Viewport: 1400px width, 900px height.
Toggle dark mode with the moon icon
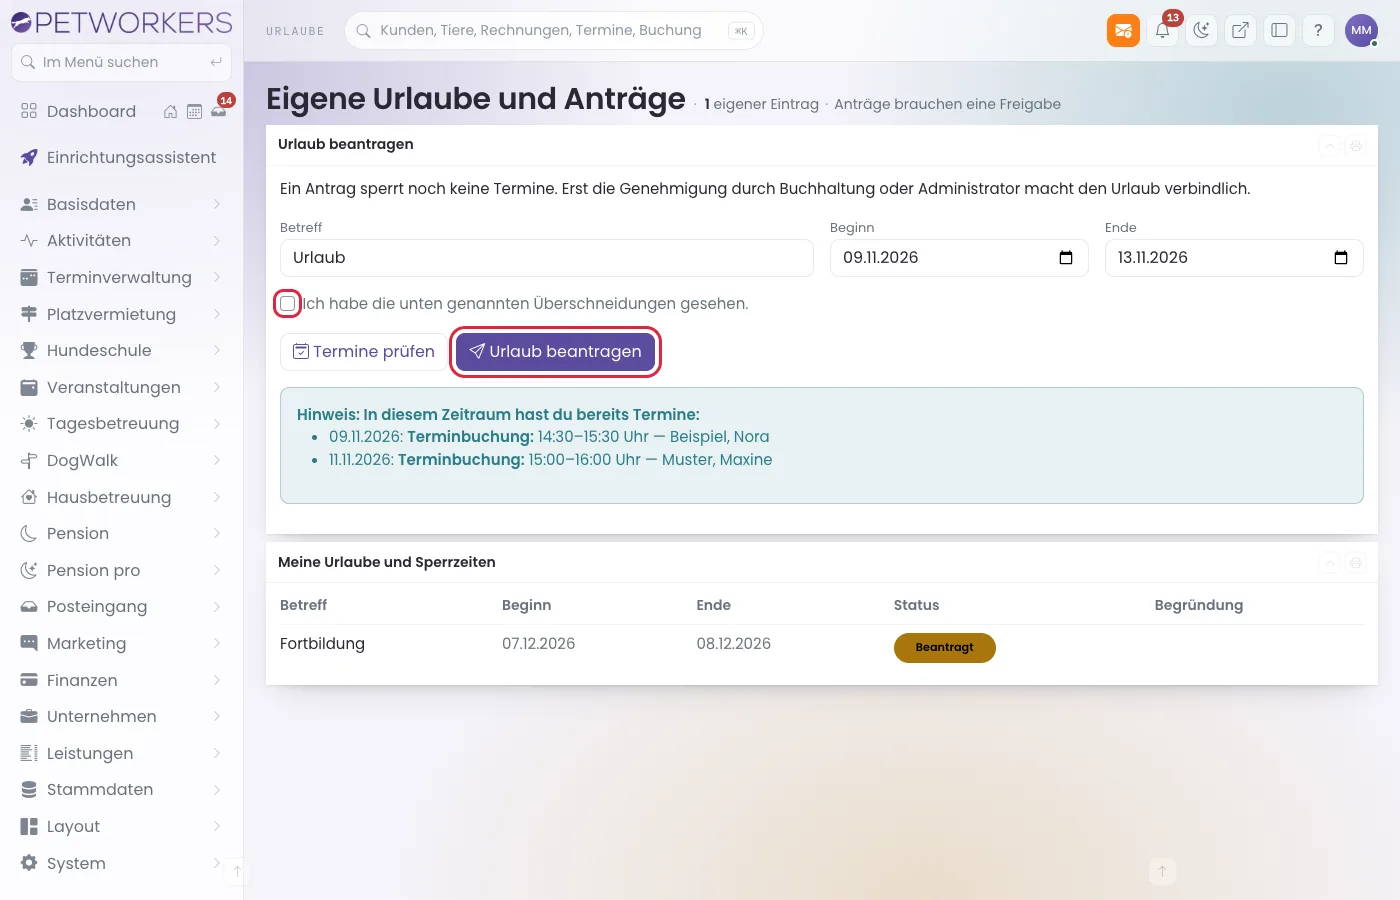tap(1201, 30)
